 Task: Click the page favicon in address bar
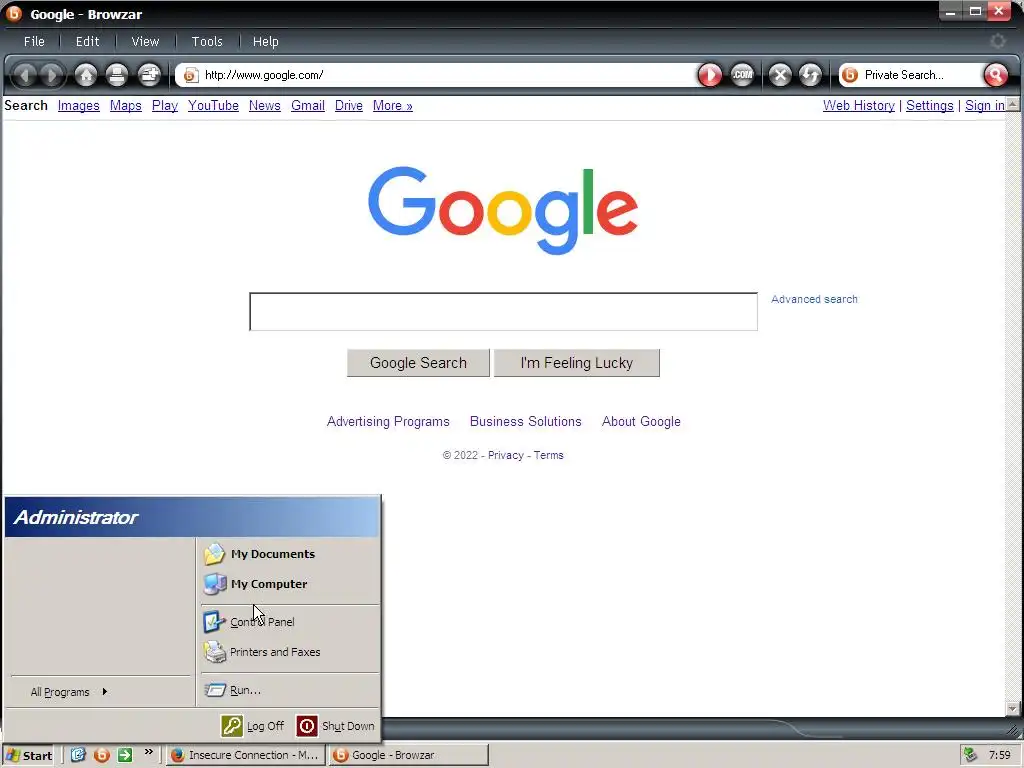click(x=190, y=75)
